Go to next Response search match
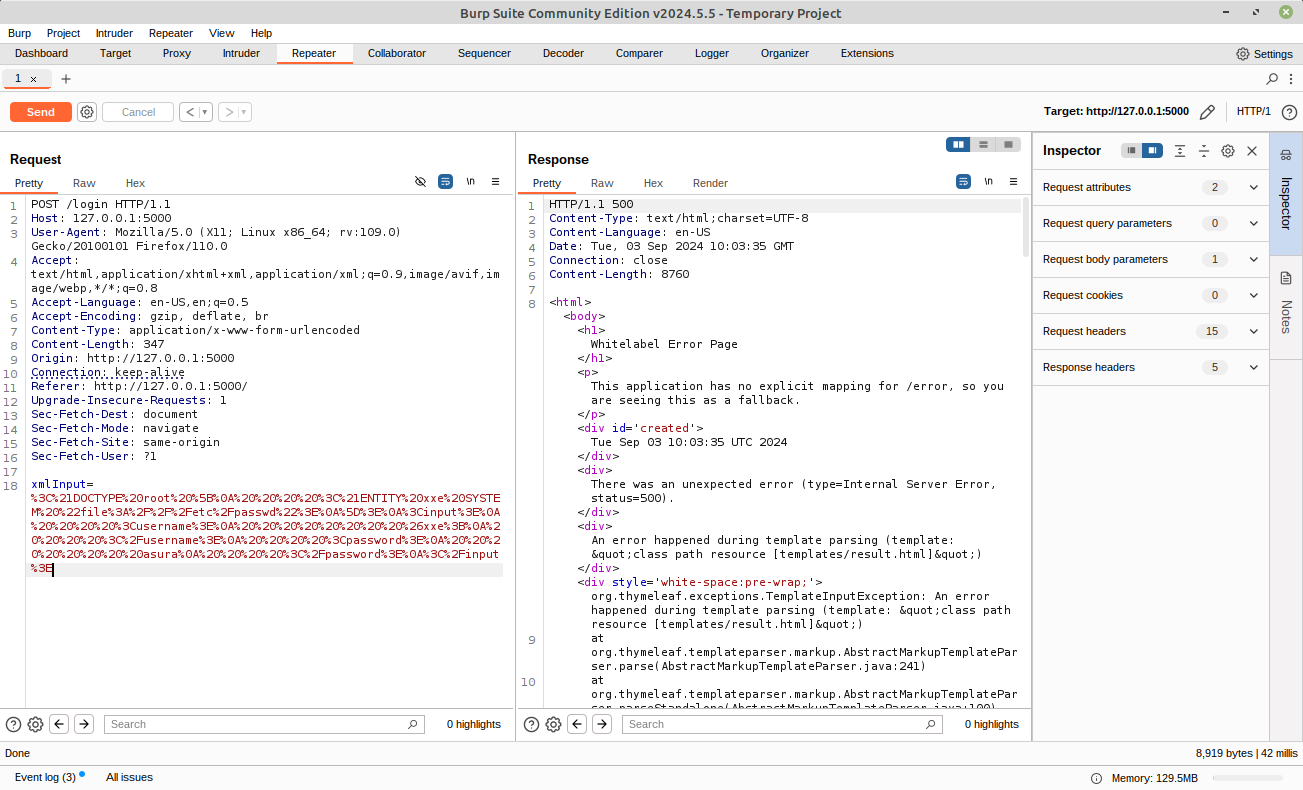 [602, 724]
